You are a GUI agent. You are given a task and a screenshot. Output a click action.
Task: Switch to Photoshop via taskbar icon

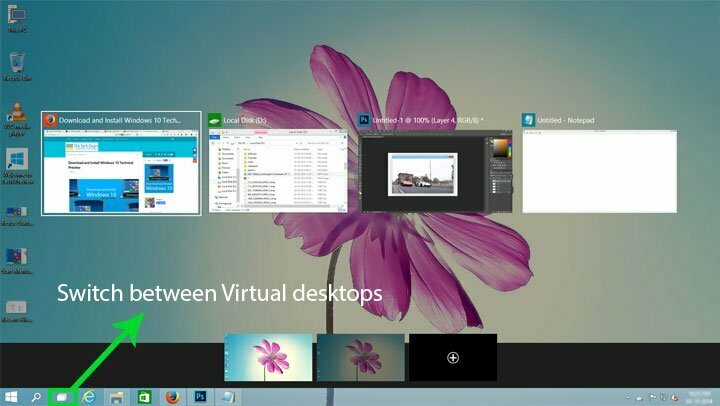[200, 397]
